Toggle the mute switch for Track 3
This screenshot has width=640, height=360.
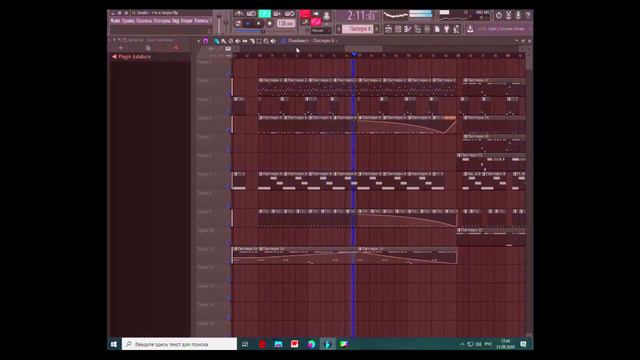[x=229, y=112]
